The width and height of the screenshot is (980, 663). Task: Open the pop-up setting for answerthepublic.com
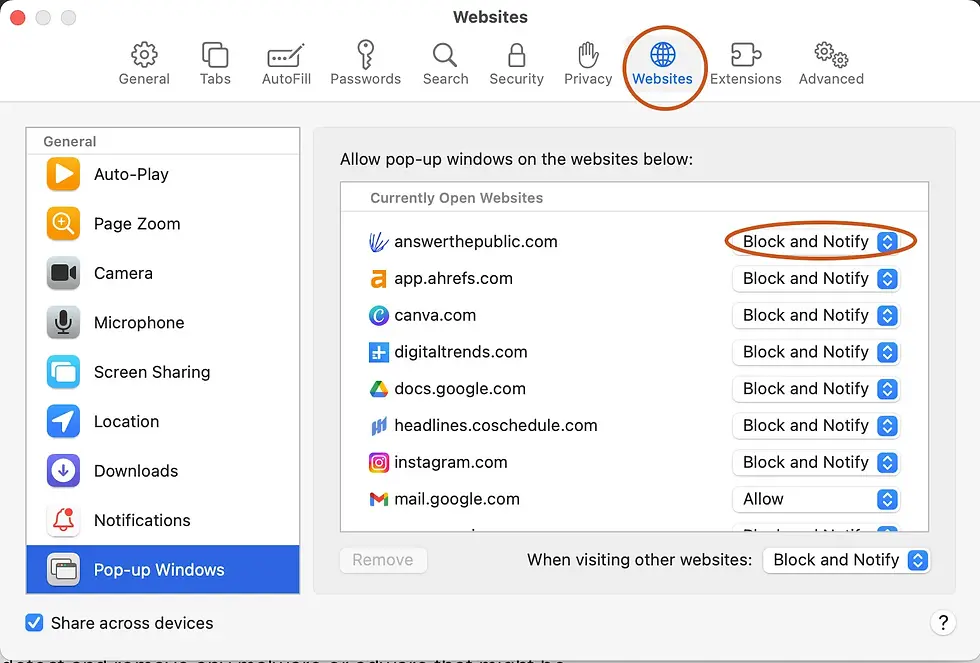tap(816, 241)
